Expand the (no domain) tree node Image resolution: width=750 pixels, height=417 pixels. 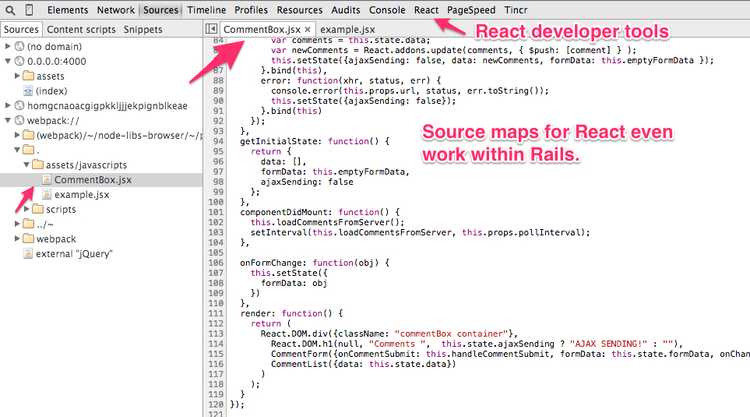pyautogui.click(x=7, y=47)
